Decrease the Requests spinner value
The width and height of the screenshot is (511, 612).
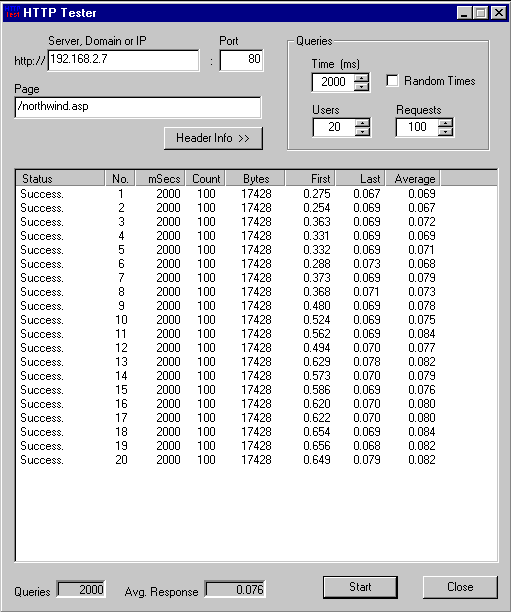click(x=445, y=132)
